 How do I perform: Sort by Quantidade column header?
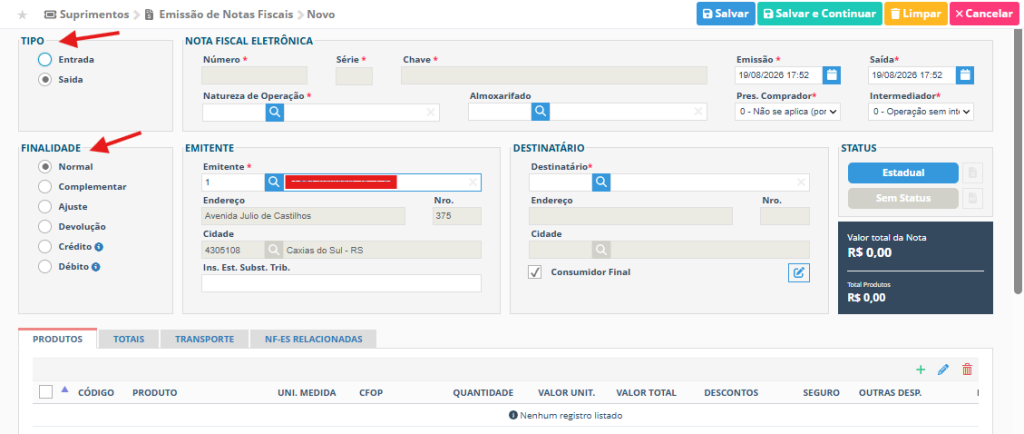(483, 392)
